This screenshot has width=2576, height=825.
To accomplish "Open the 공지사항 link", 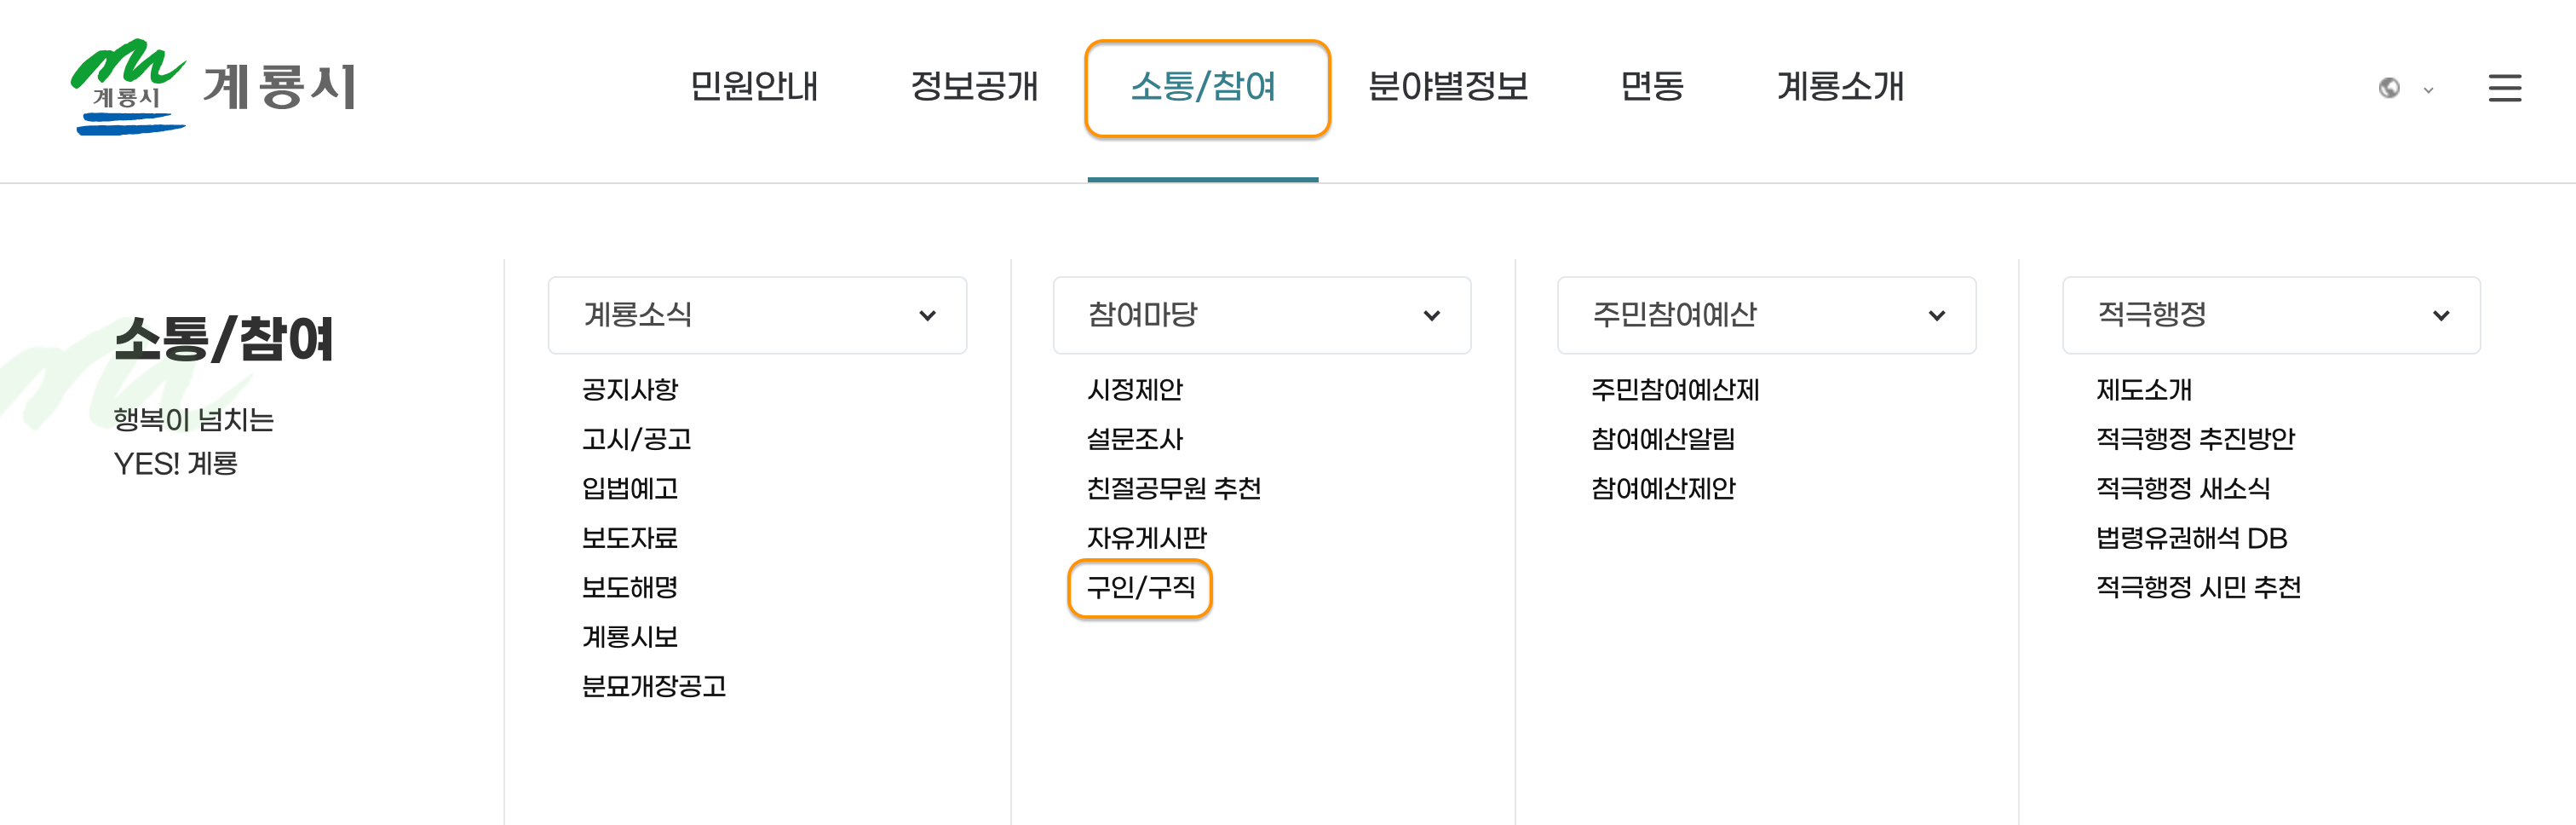I will [x=630, y=390].
